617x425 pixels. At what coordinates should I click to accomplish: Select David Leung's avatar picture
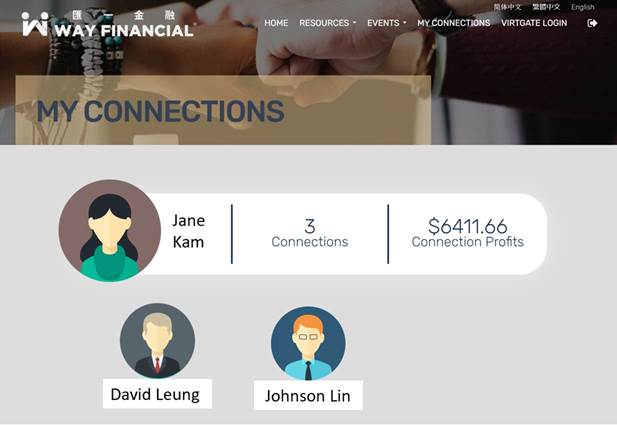[157, 340]
